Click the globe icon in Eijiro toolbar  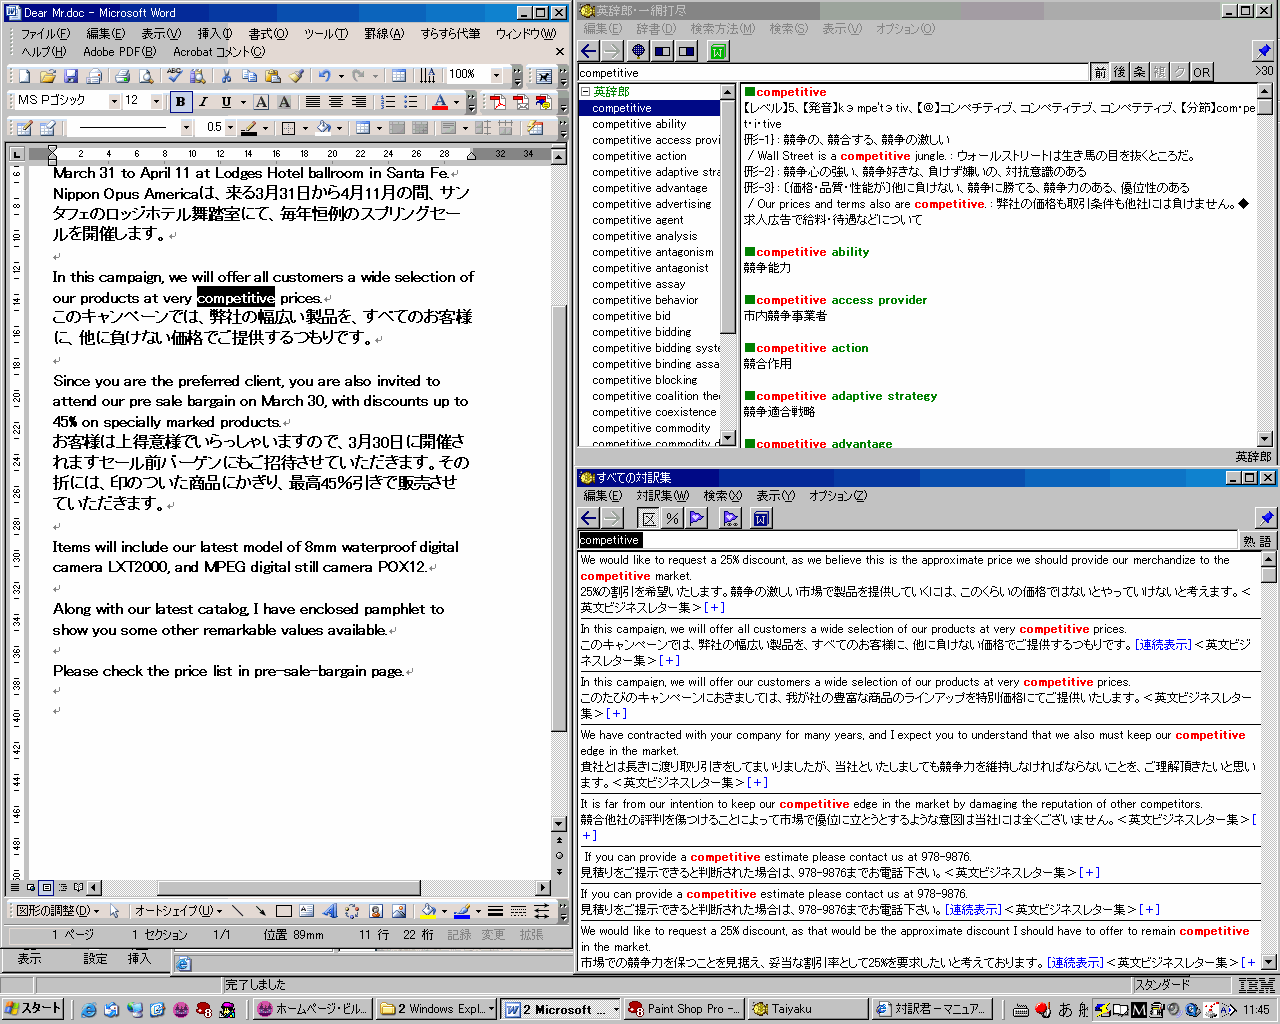click(x=638, y=51)
